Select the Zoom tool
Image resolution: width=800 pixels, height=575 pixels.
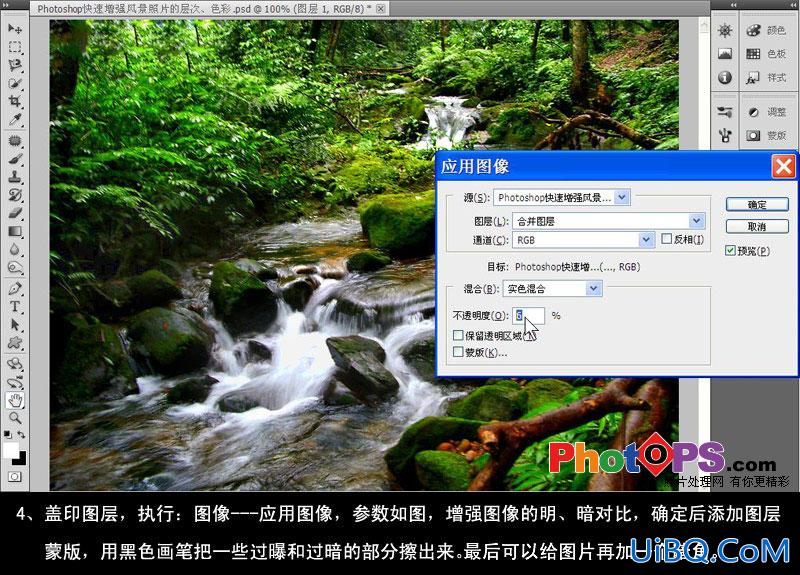pos(14,418)
